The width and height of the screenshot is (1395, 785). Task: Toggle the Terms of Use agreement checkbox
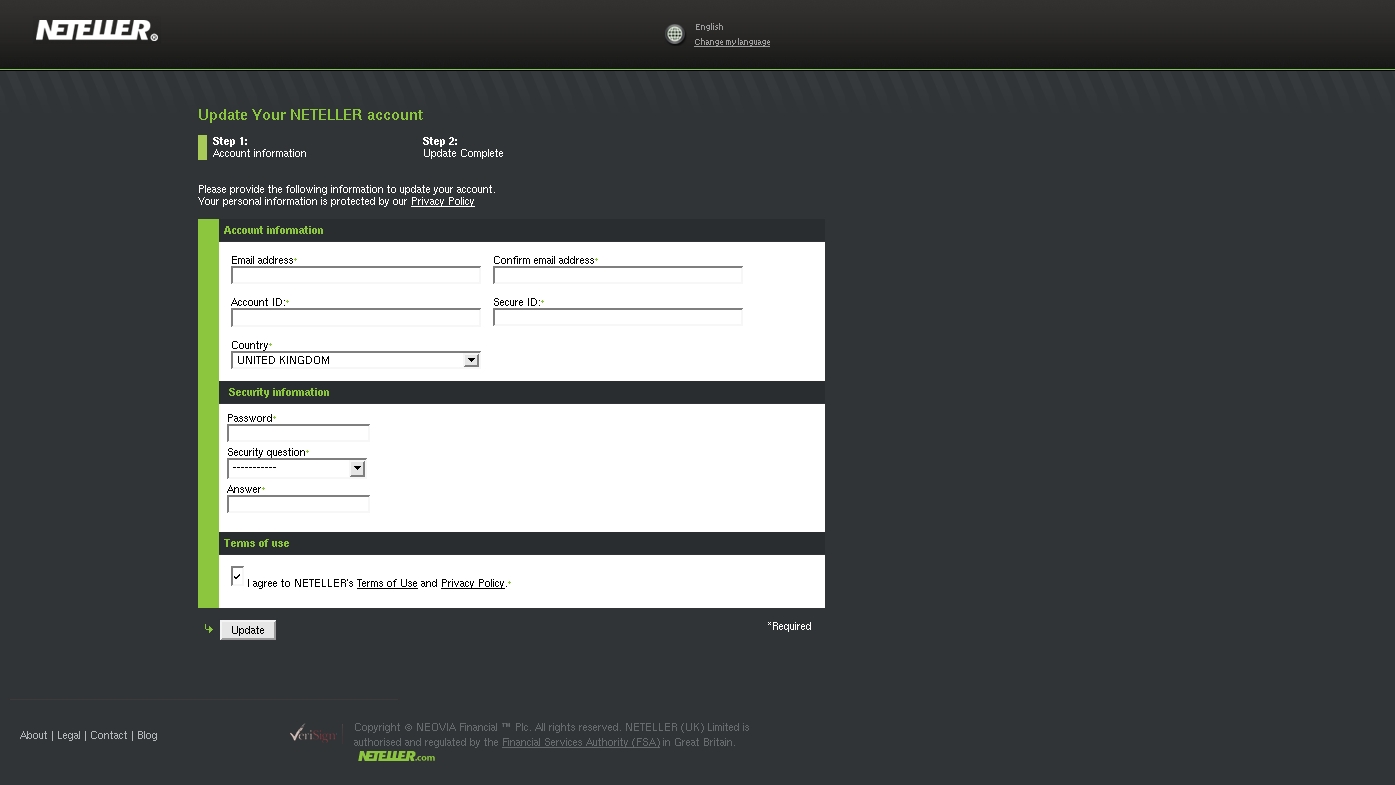pos(237,575)
